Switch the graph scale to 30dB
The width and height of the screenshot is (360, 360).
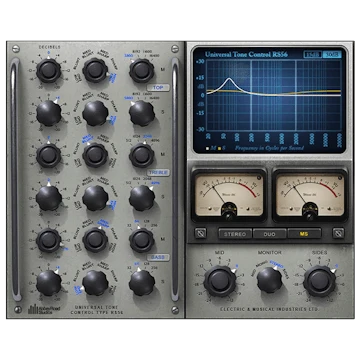pyautogui.click(x=332, y=55)
